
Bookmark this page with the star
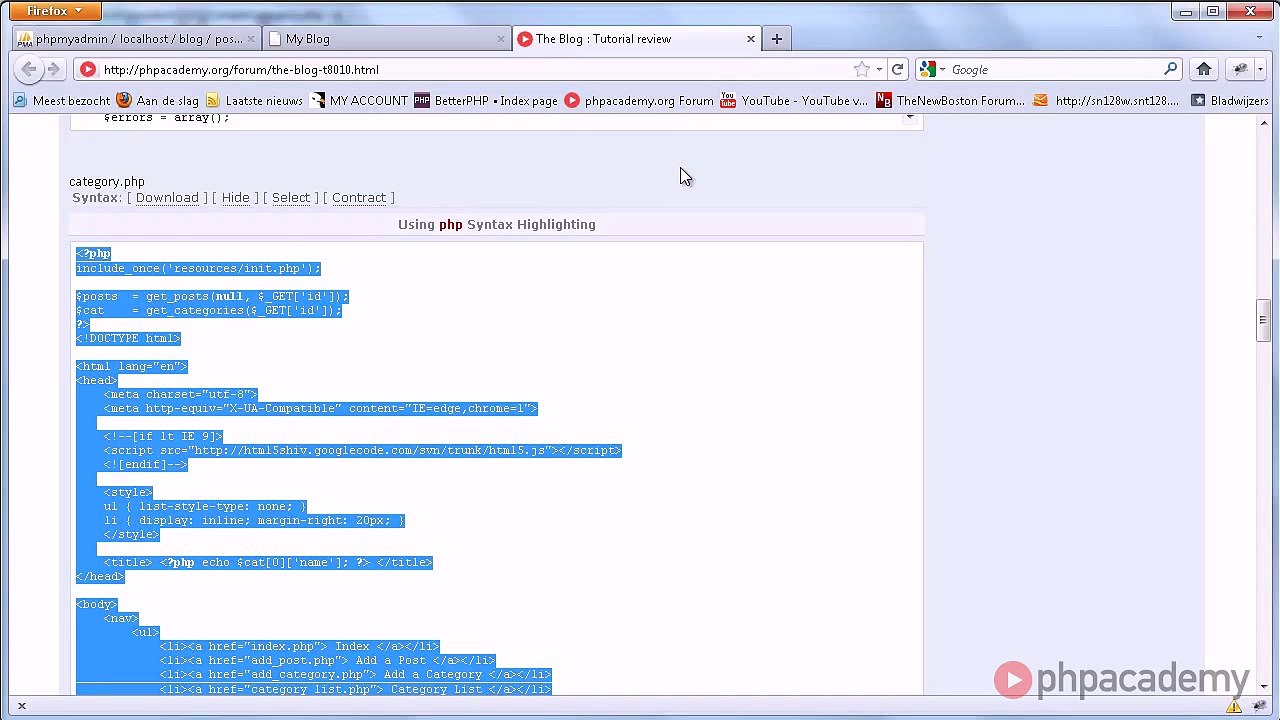pos(862,69)
